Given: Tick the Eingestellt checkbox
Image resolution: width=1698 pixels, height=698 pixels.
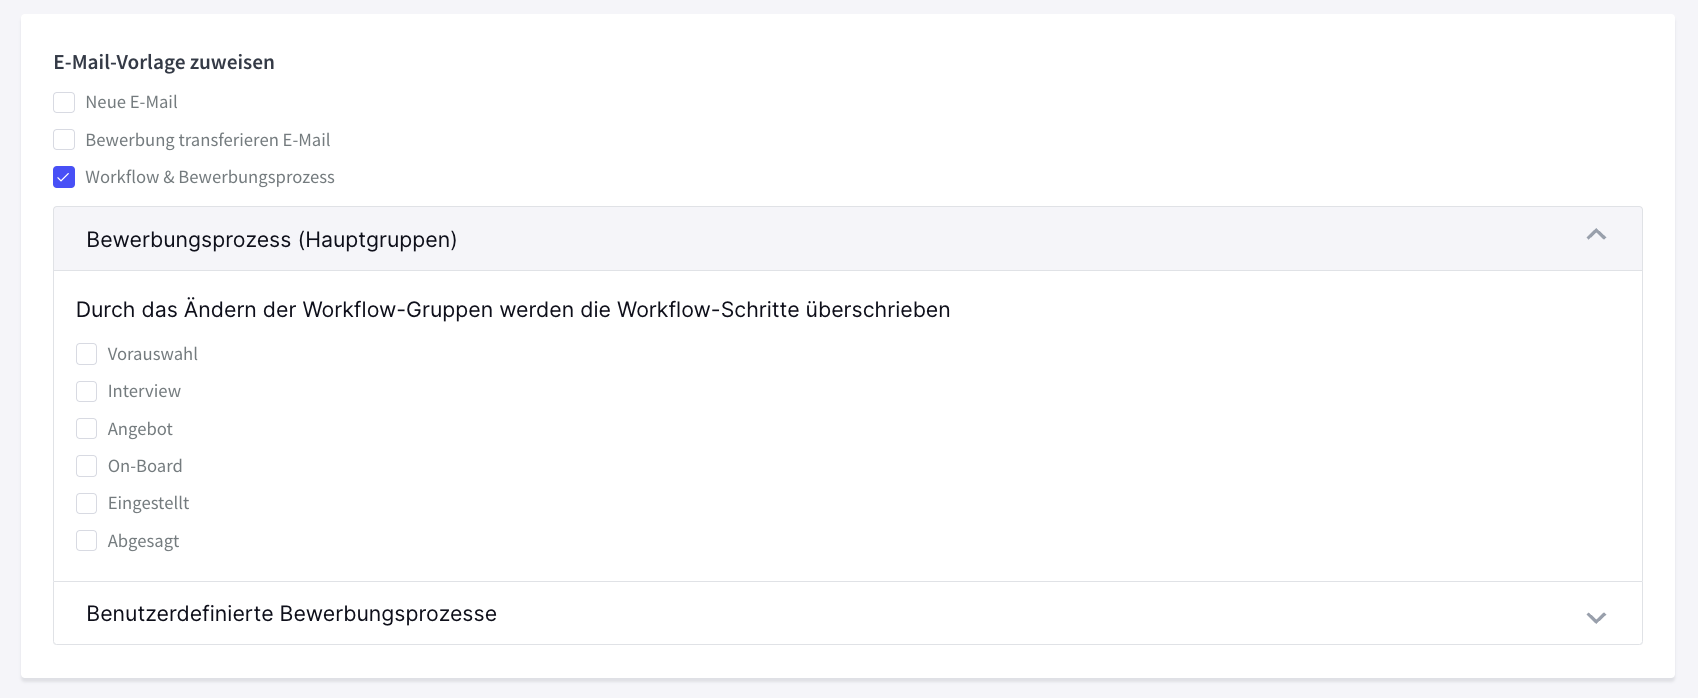Looking at the screenshot, I should (x=87, y=503).
